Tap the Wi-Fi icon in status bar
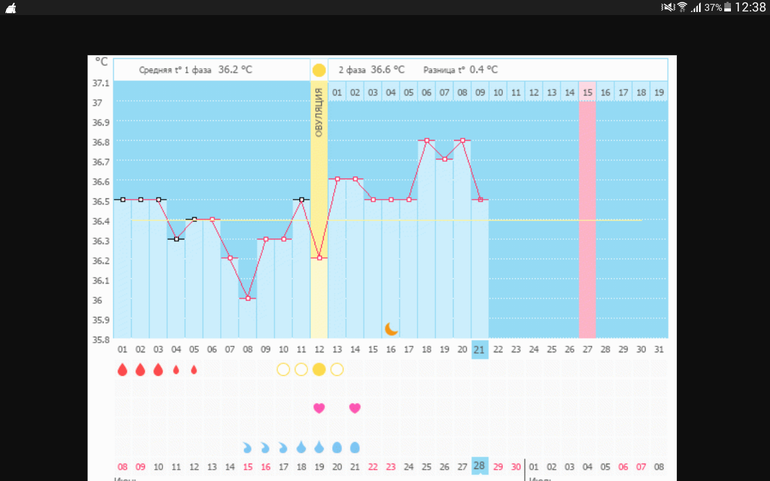Screen dimensions: 770x481 [x=682, y=7]
